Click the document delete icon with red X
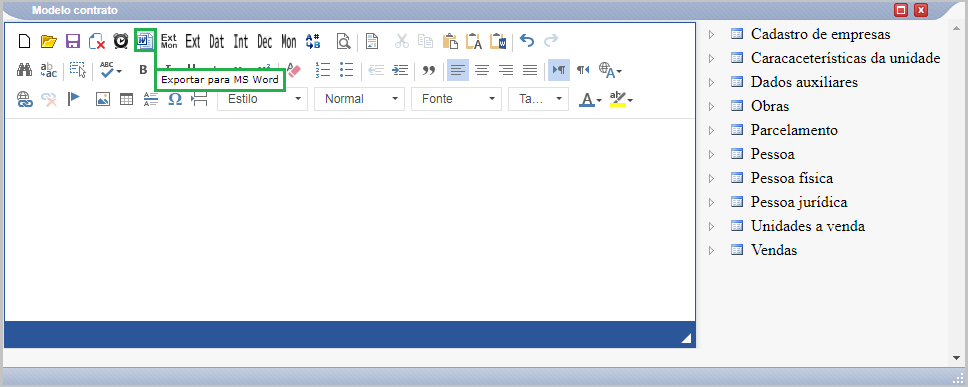 click(x=96, y=41)
